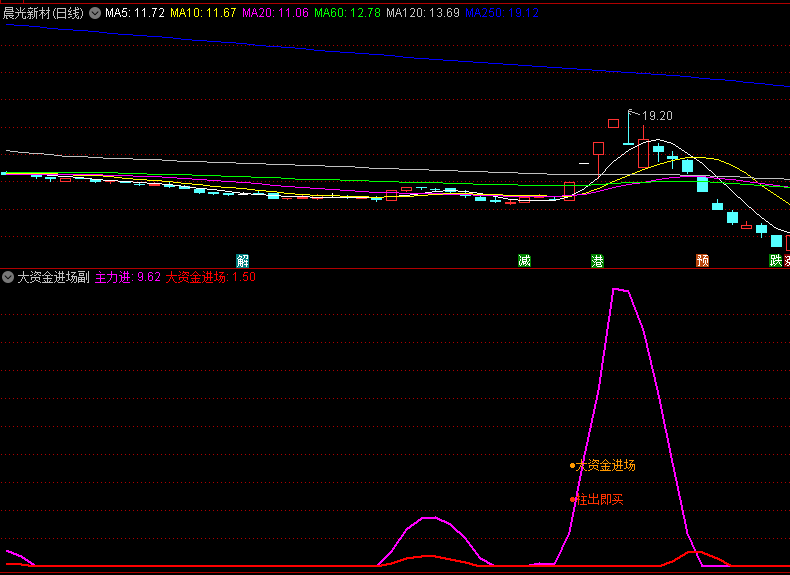Select the 晨光新材(日线) chart title

(43, 13)
